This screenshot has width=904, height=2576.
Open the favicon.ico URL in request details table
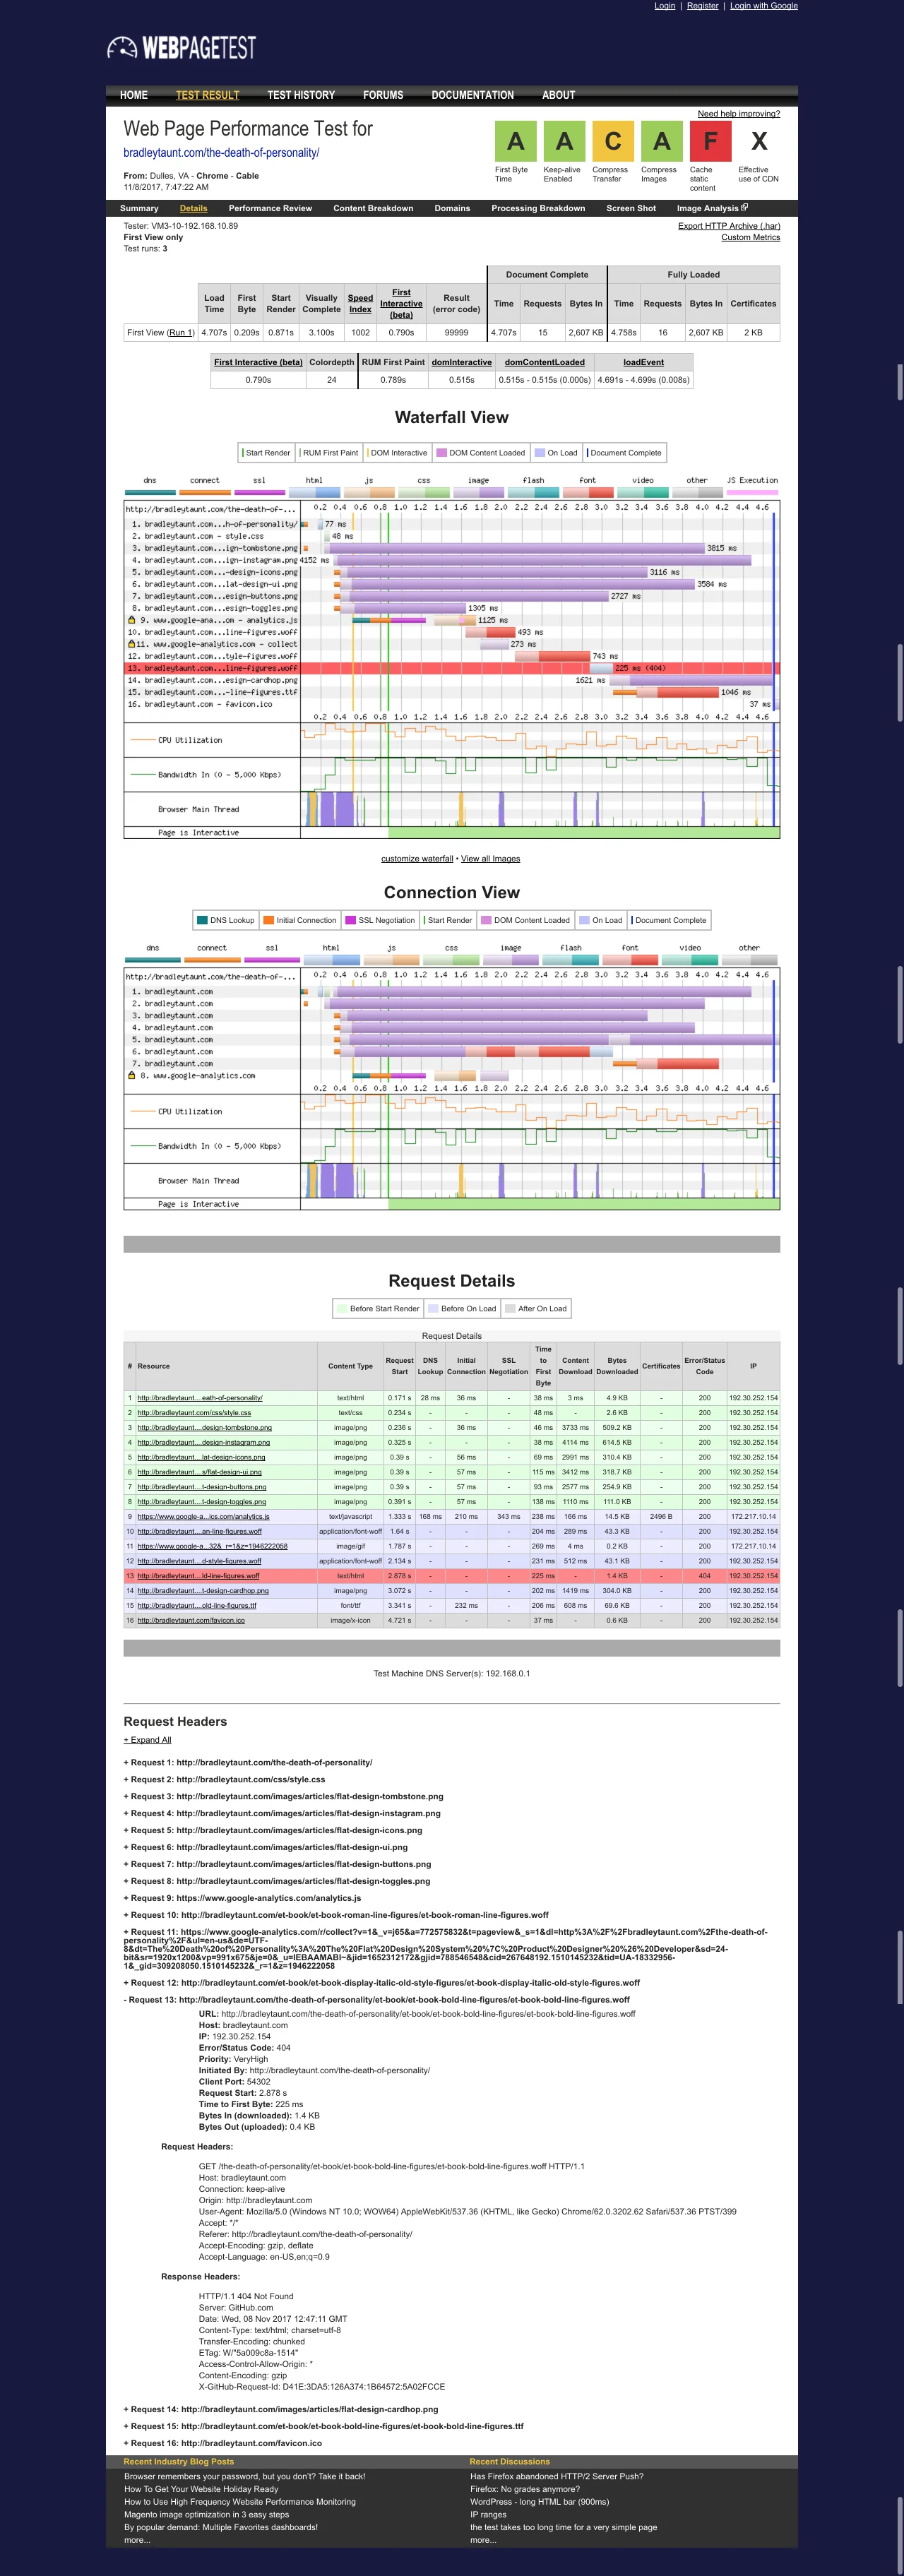point(191,1620)
